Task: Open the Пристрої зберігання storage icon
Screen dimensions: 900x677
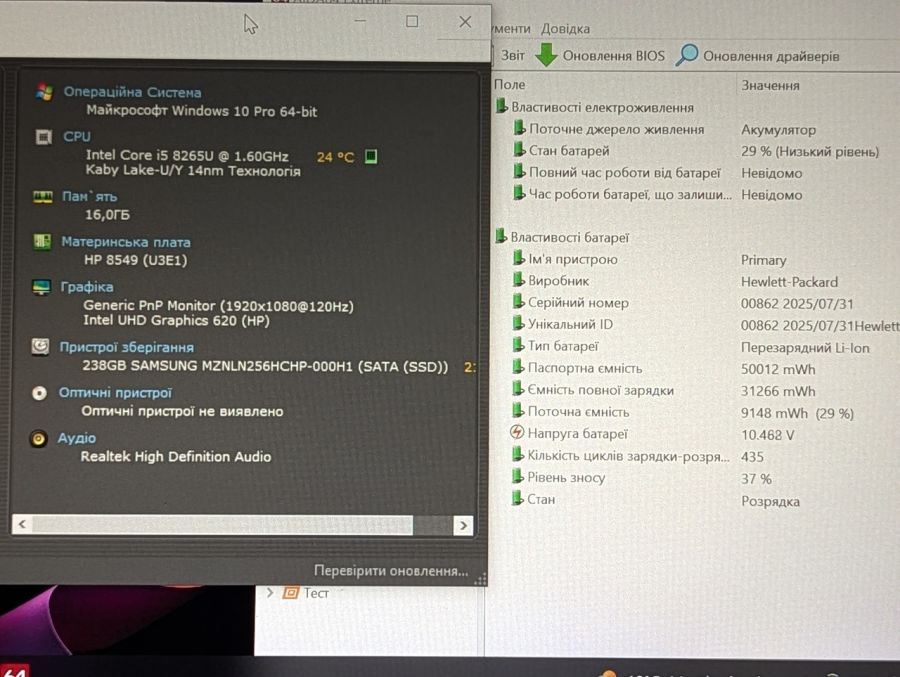Action: click(40, 347)
